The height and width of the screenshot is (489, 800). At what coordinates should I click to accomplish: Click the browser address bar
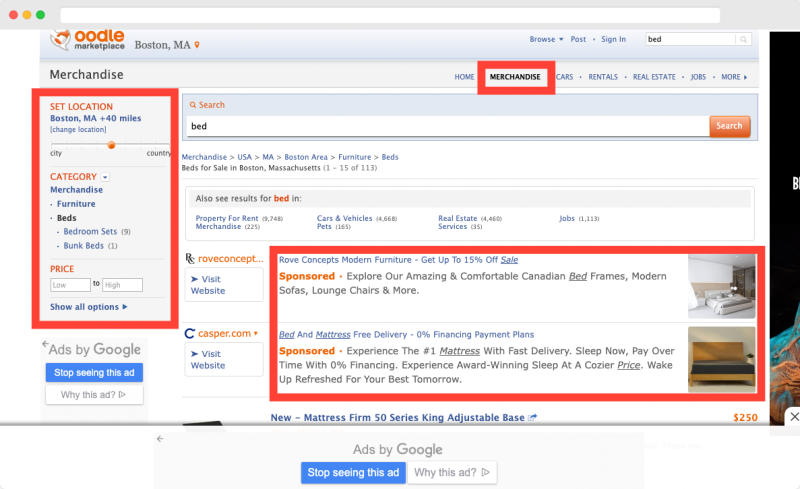[x=390, y=15]
